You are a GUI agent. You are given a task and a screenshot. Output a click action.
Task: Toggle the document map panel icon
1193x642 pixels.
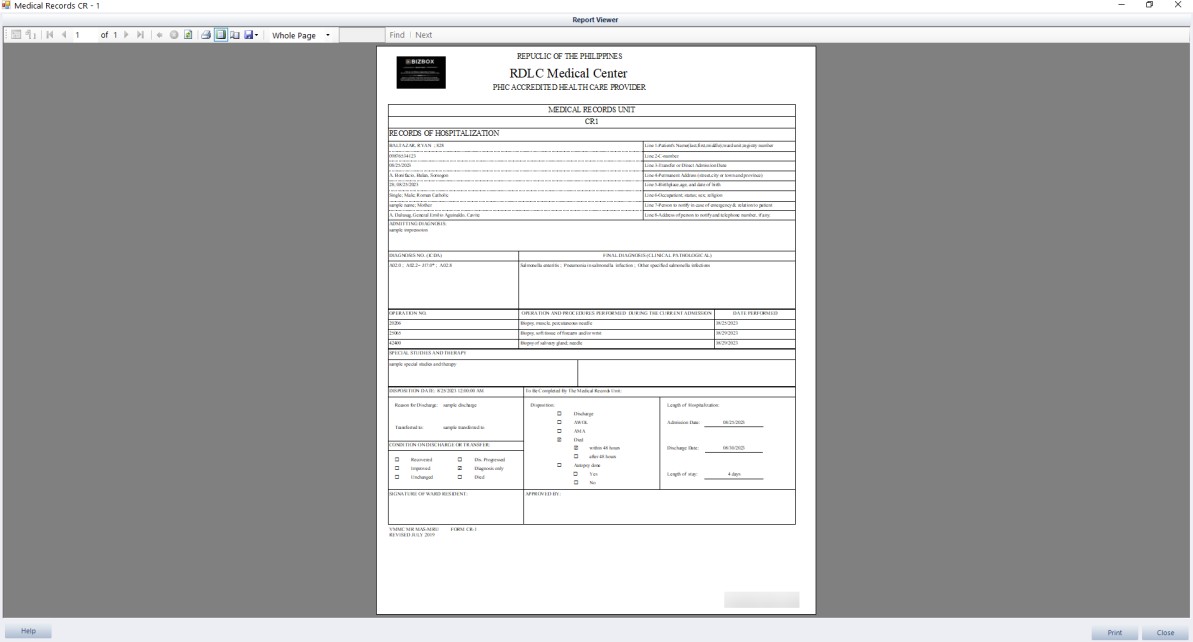(17, 35)
